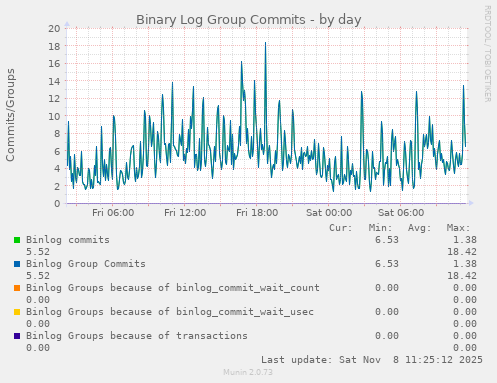The width and height of the screenshot is (497, 383).
Task: Click the Avg: column header
Action: tap(419, 228)
